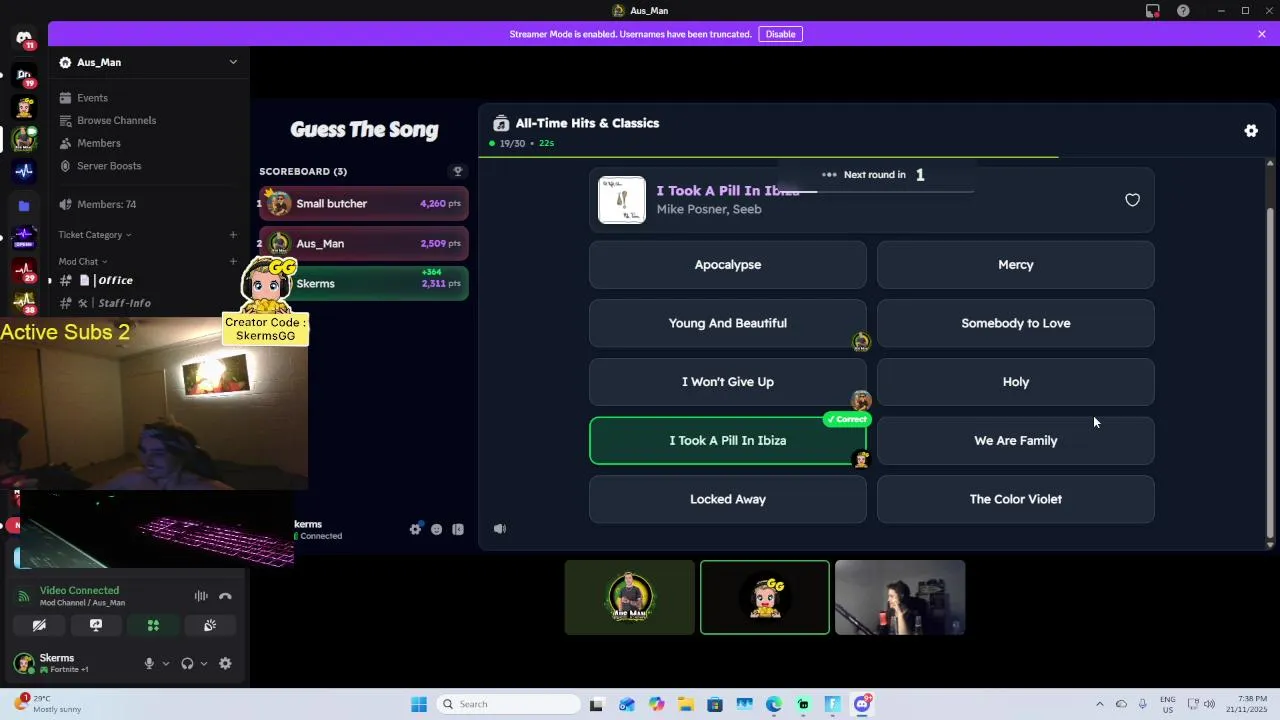The height and width of the screenshot is (720, 1280).
Task: Open File Explorer from taskbar
Action: tap(686, 704)
